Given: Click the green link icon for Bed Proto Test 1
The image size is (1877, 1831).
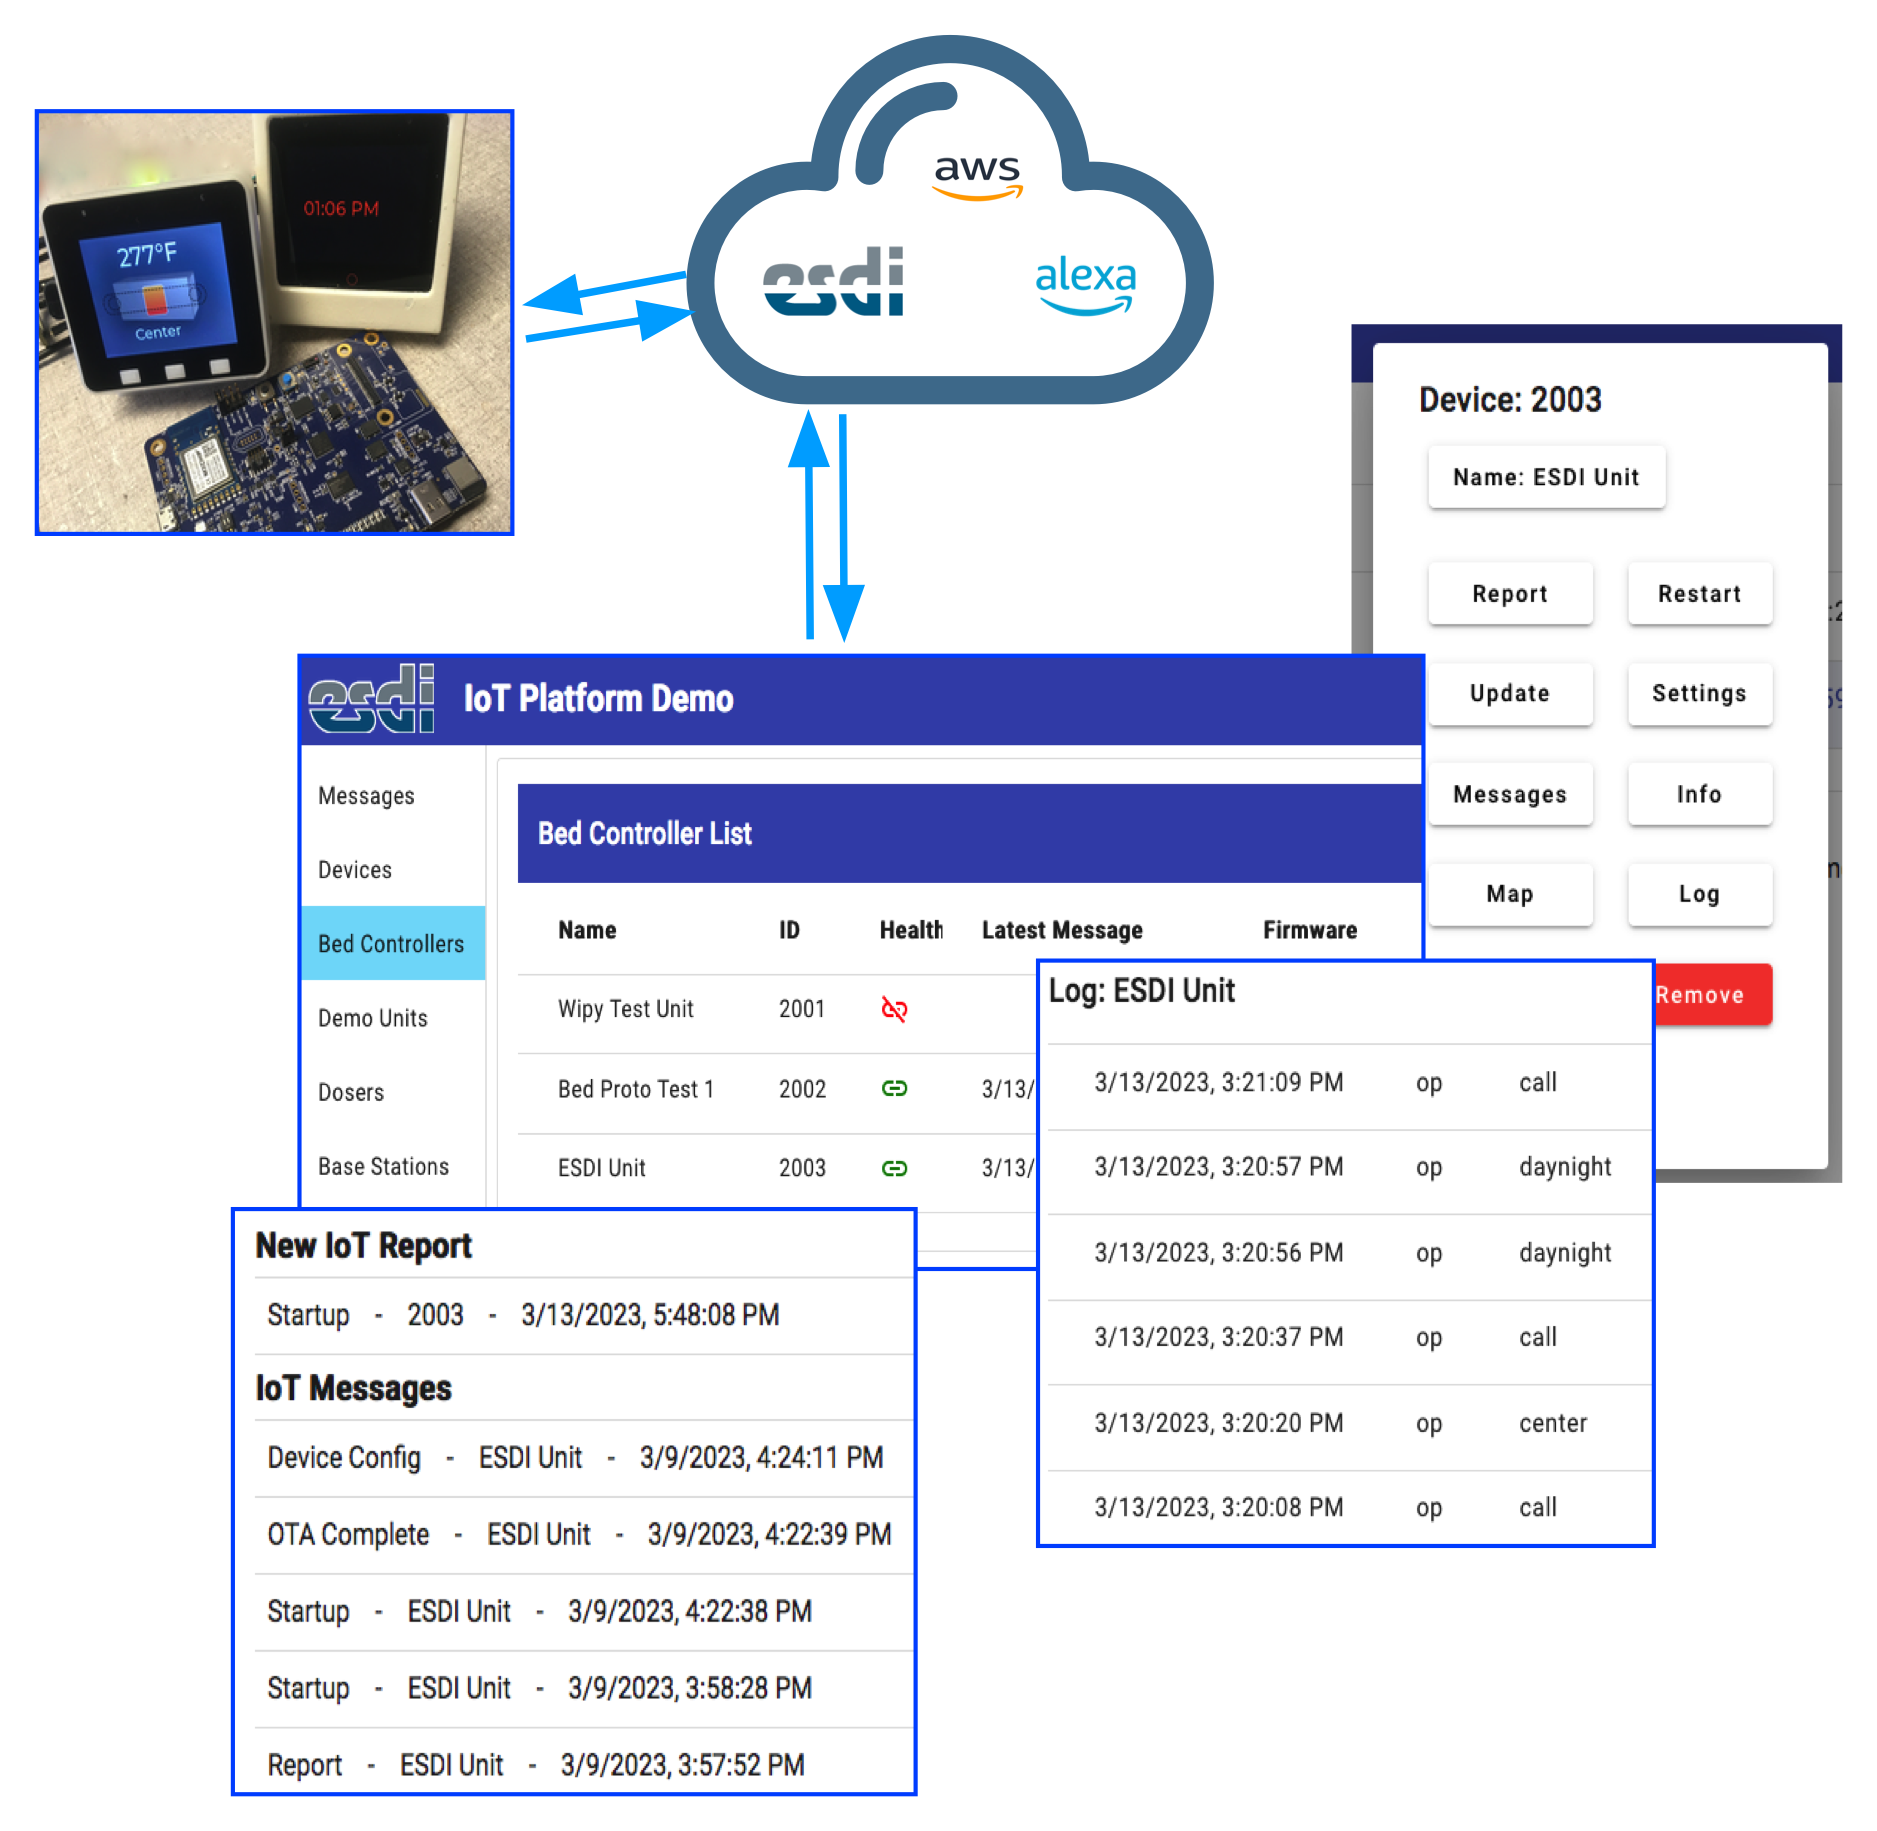Looking at the screenshot, I should (894, 1088).
